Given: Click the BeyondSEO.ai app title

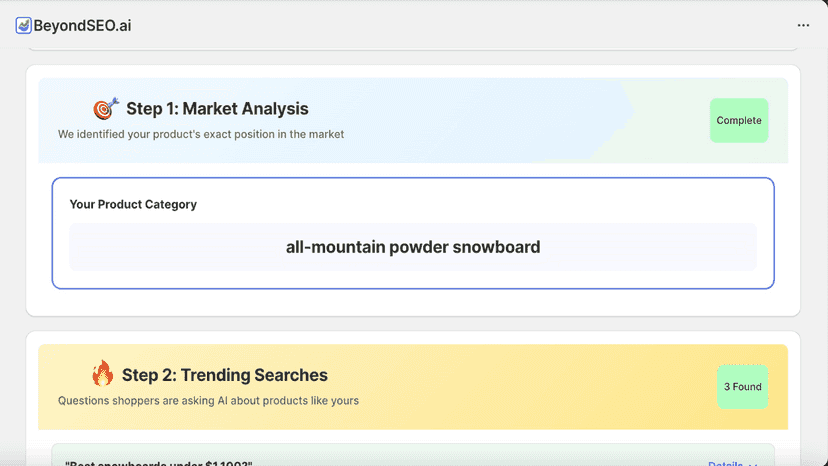Looking at the screenshot, I should (x=82, y=25).
